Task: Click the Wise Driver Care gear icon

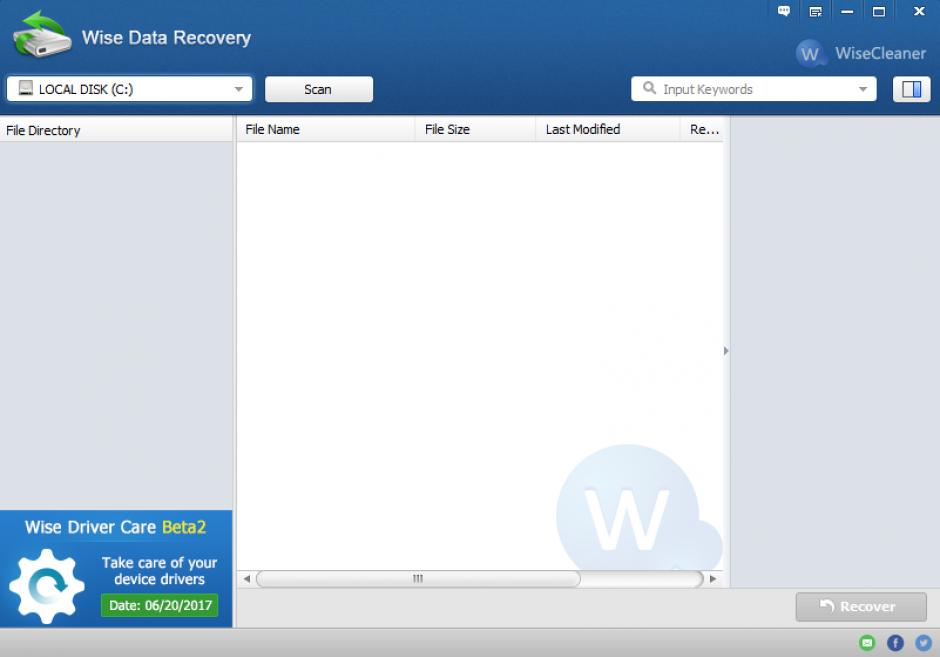Action: point(47,586)
